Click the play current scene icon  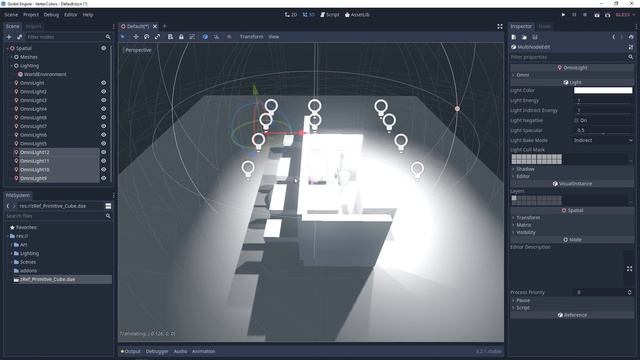point(597,15)
